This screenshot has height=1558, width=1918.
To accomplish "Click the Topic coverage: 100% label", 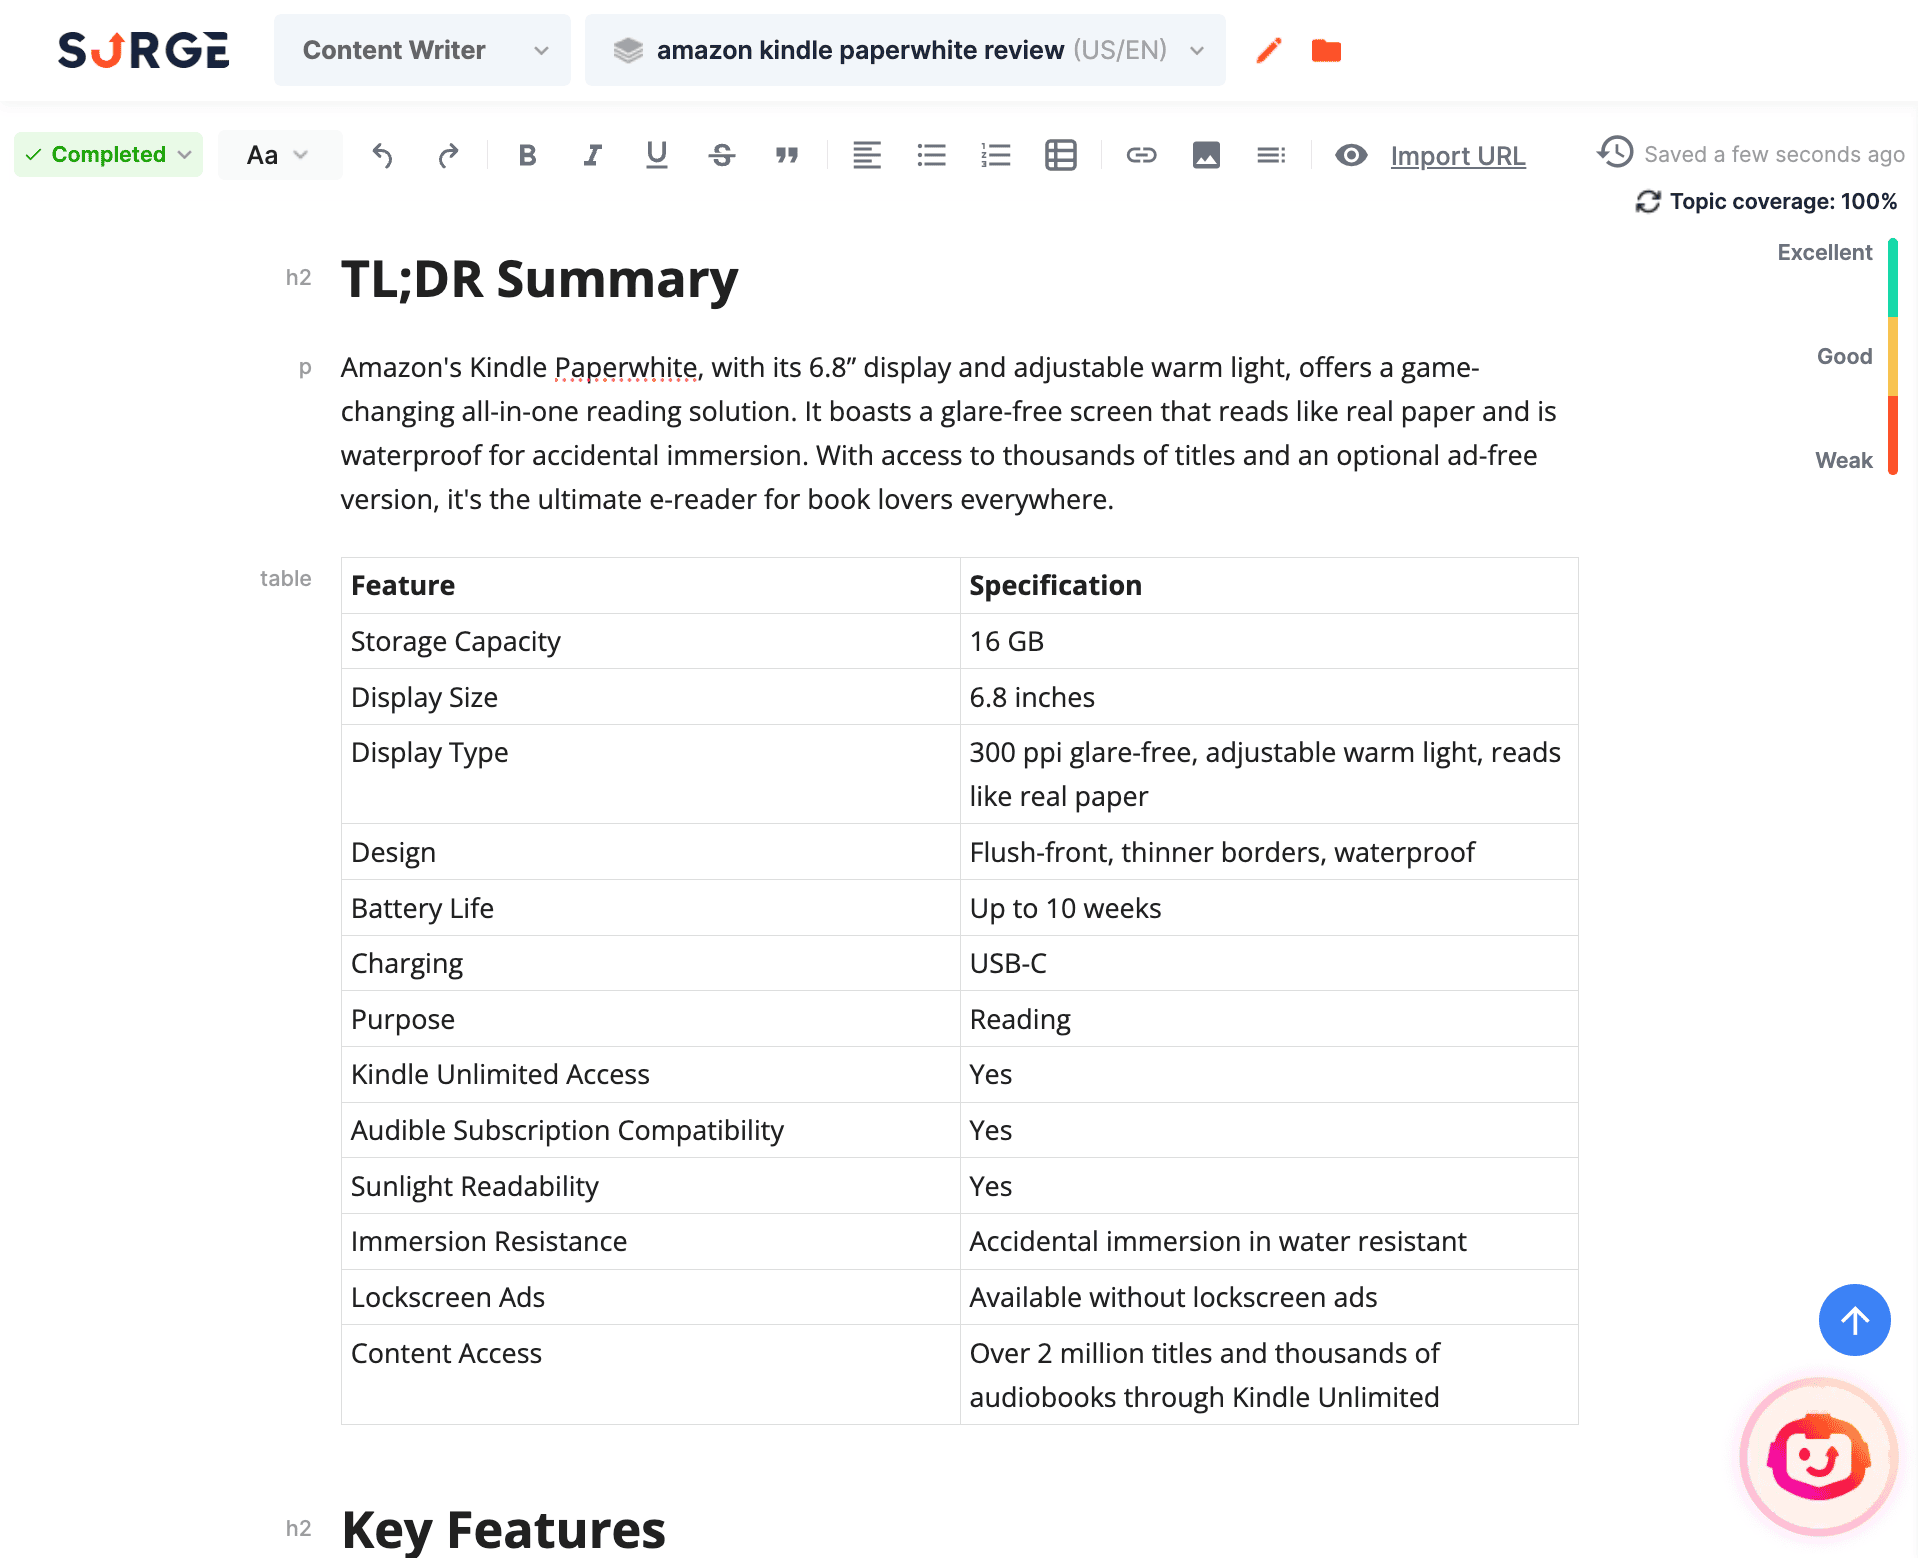I will [1783, 202].
